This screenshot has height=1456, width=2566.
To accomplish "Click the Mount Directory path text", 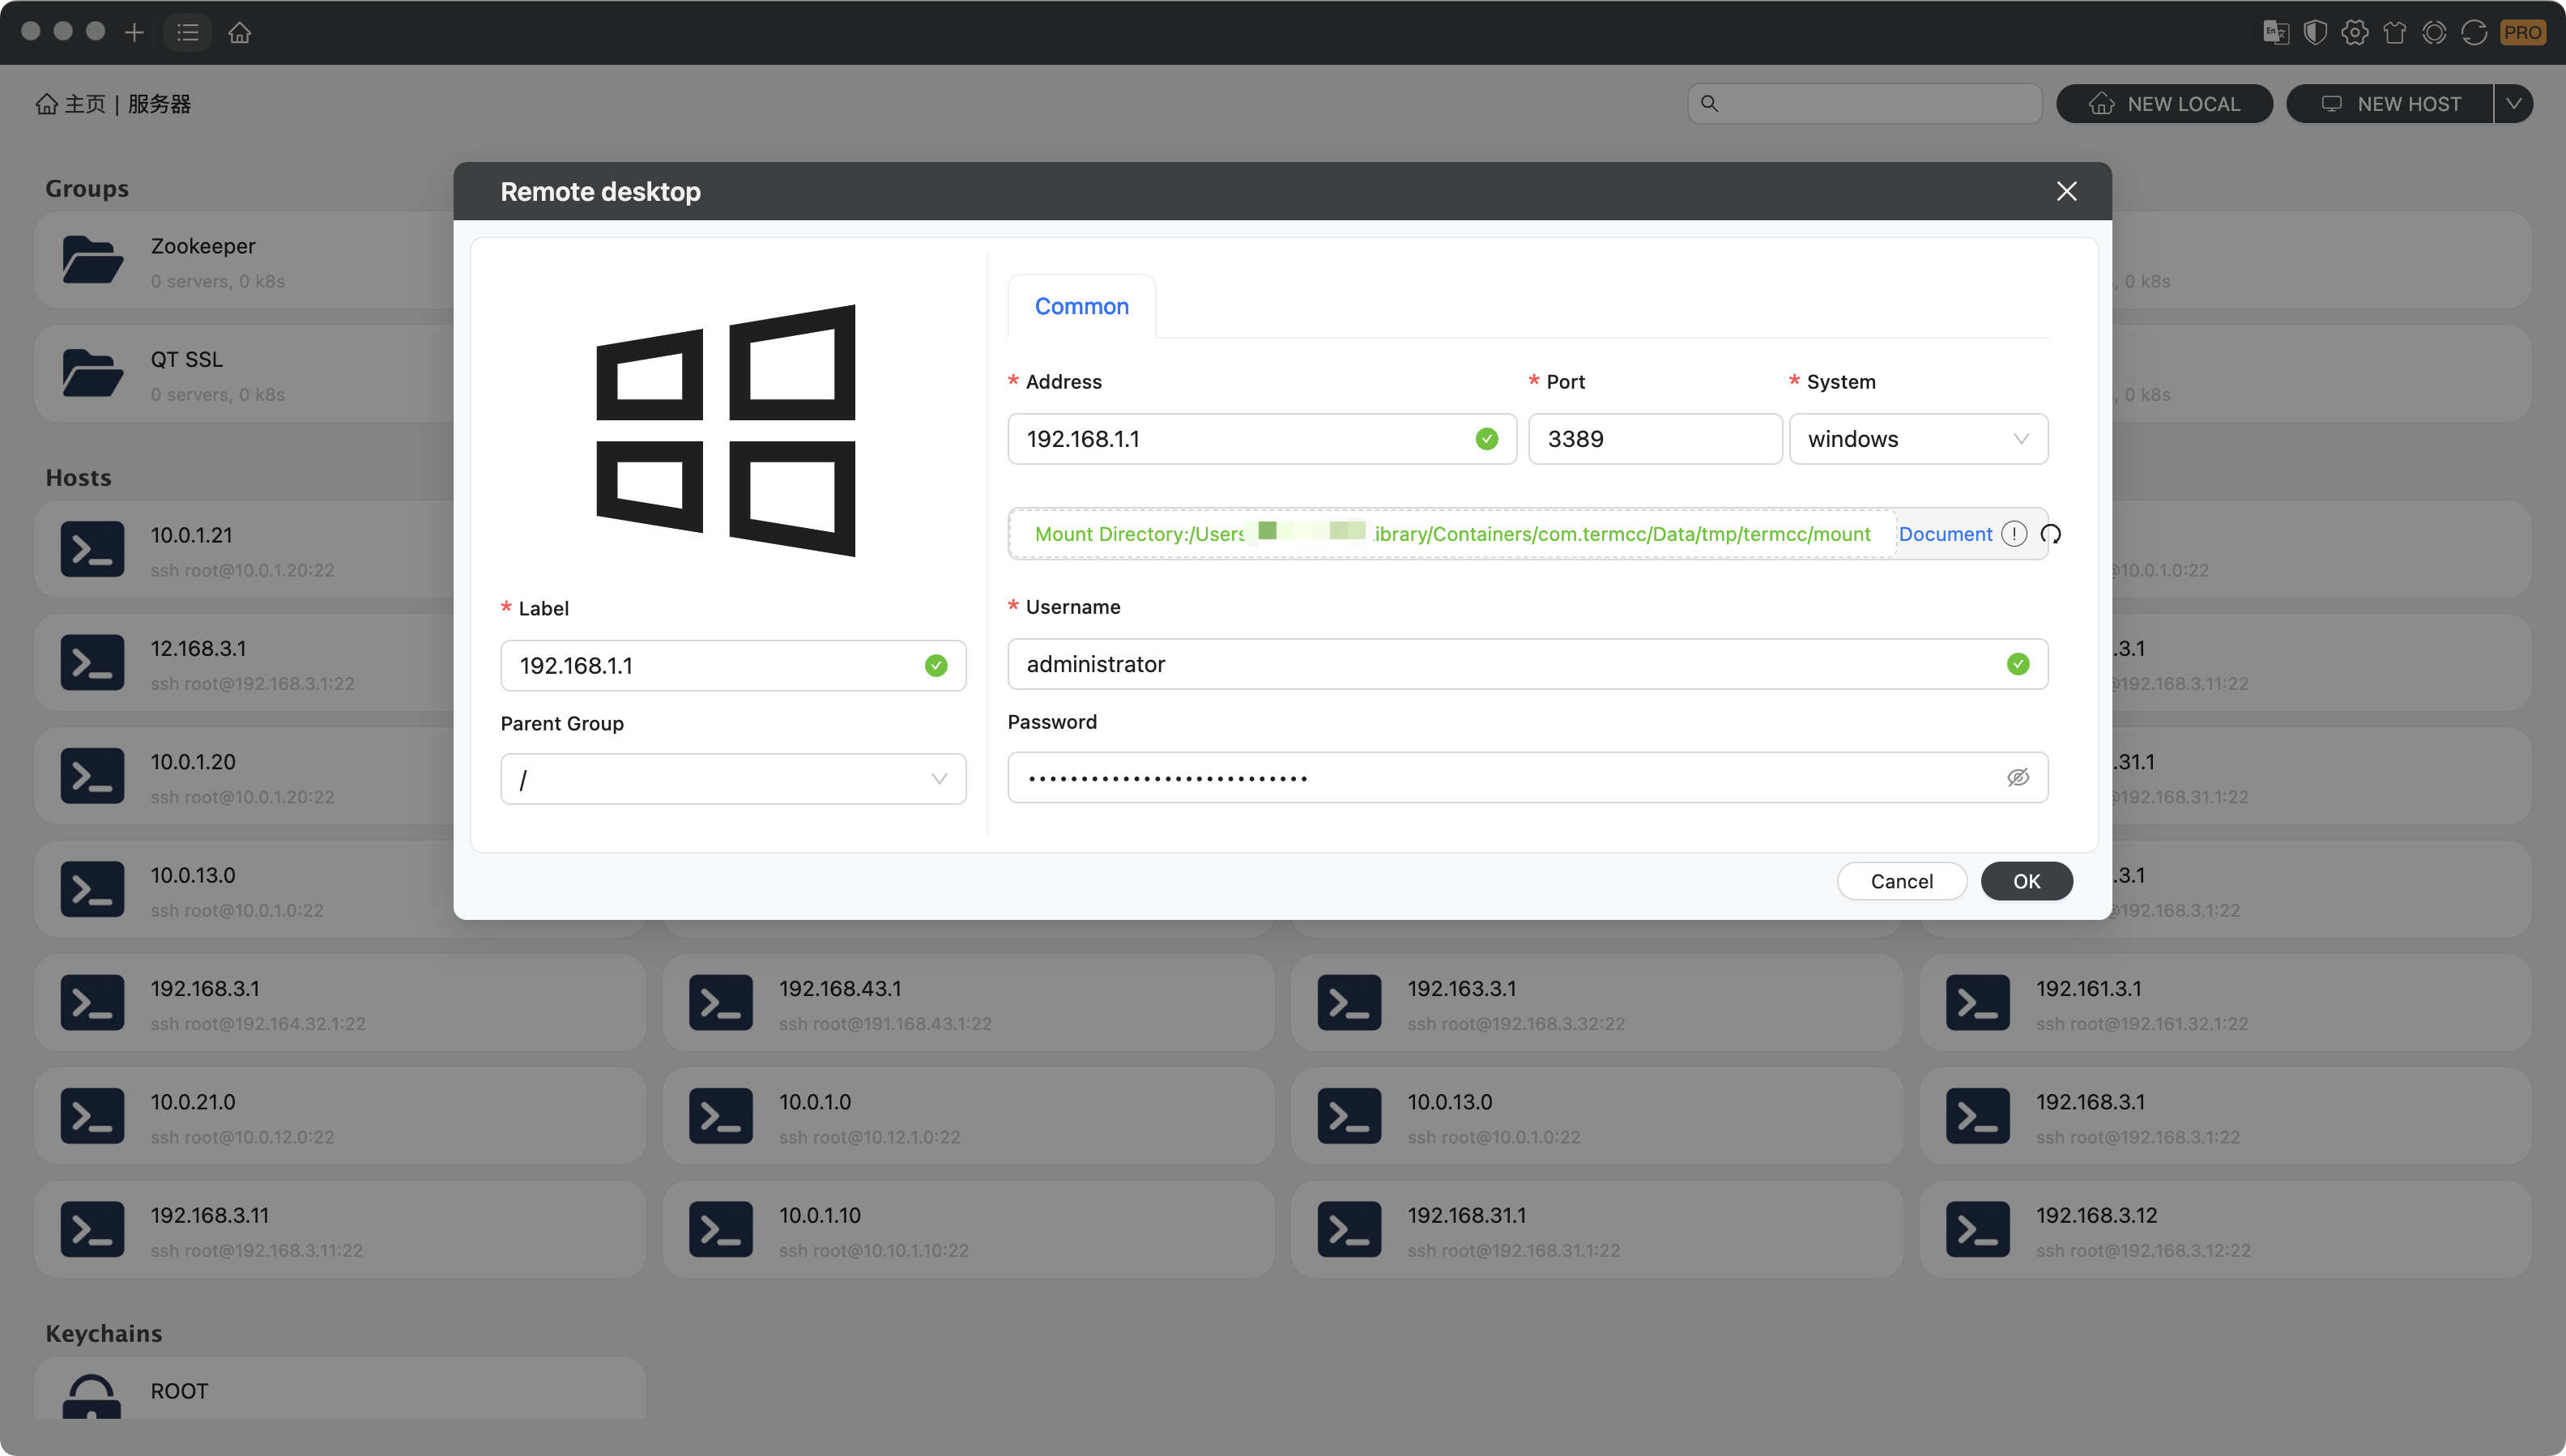I will (x=1453, y=534).
